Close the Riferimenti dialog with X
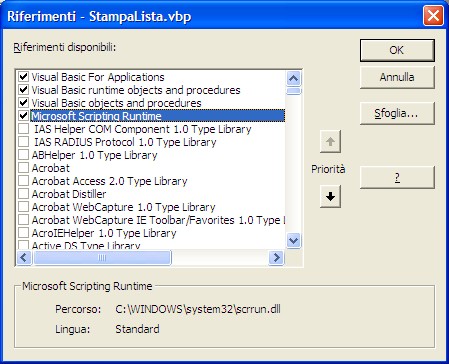Viewport: 449px width, 364px height. (433, 16)
